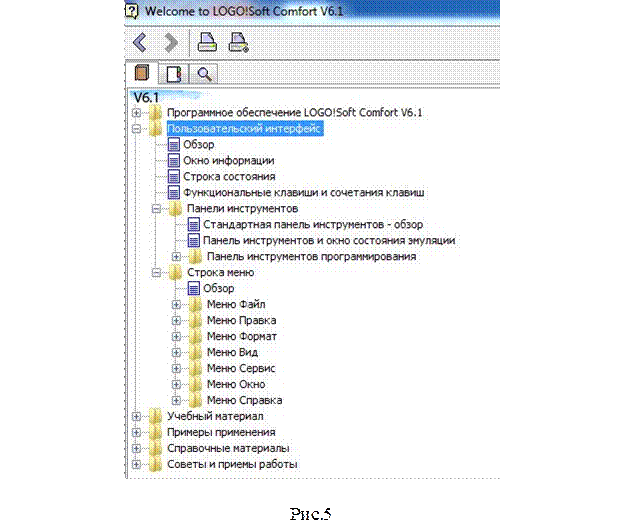Open Строка состояния topic
624x529 pixels.
click(229, 176)
